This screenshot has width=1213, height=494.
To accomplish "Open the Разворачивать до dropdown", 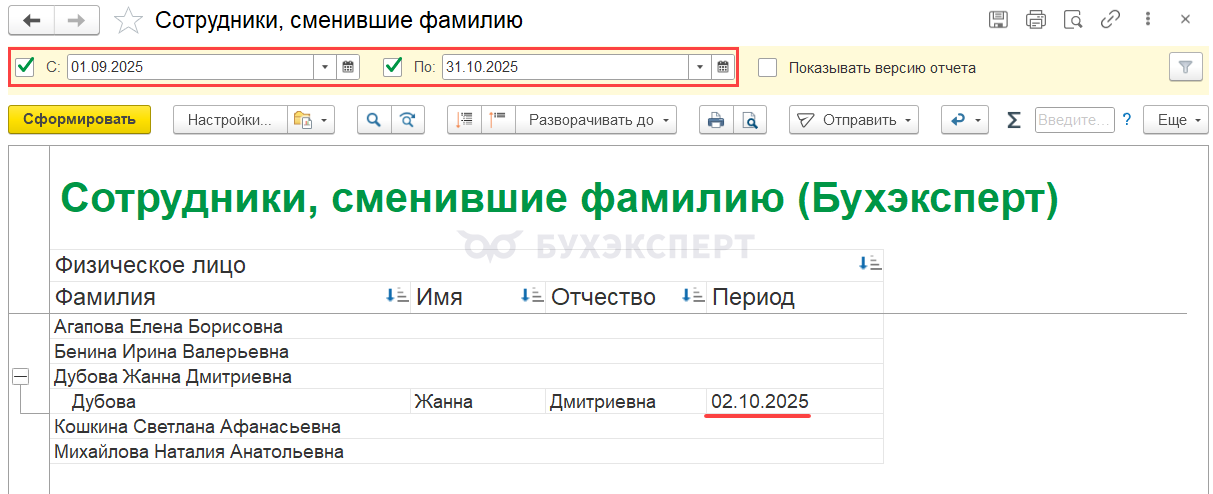I will click(596, 120).
